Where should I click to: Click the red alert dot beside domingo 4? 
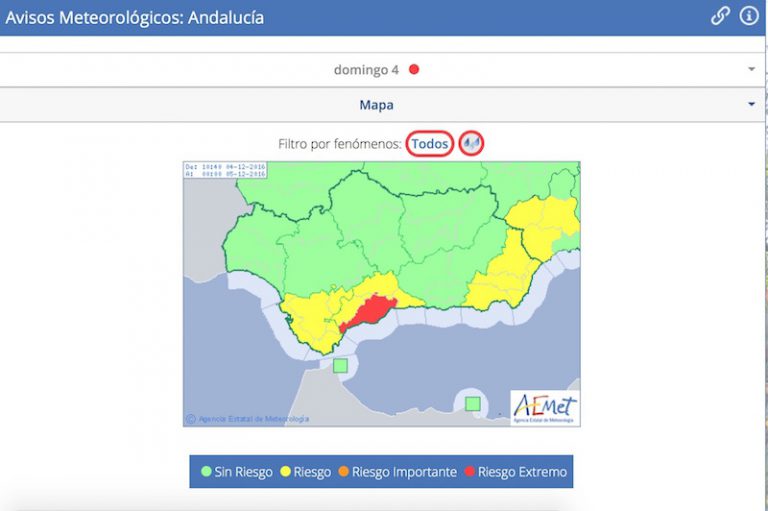[414, 70]
